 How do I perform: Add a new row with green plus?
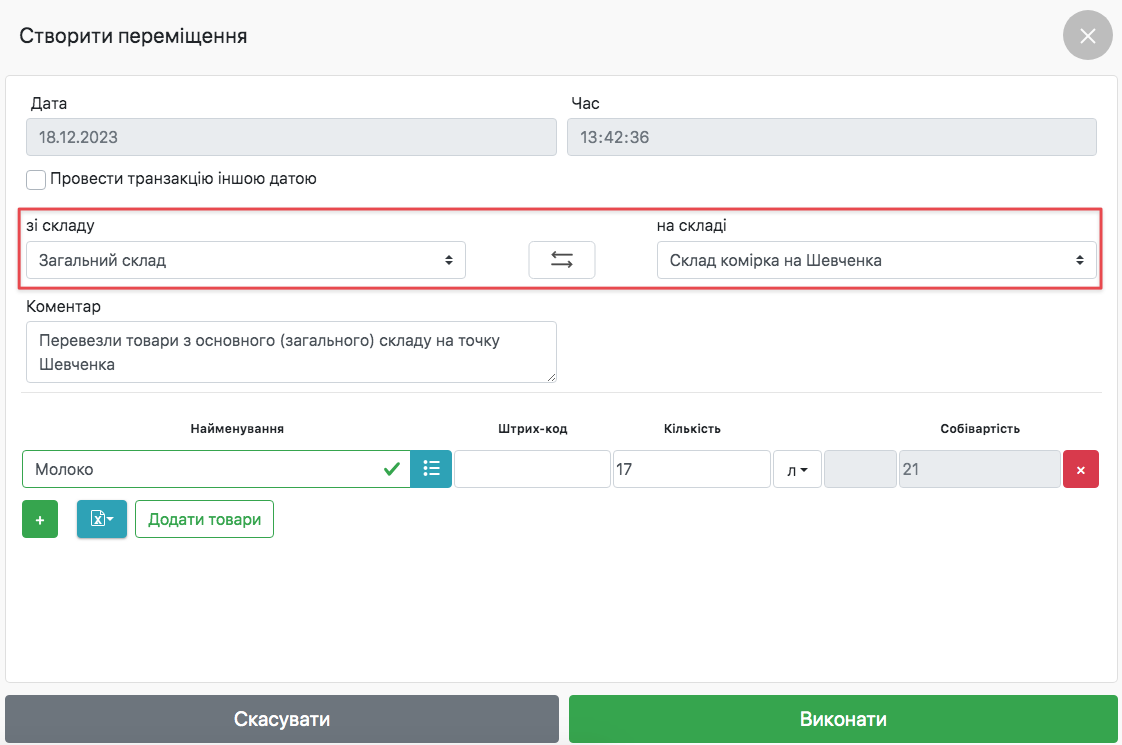click(40, 520)
